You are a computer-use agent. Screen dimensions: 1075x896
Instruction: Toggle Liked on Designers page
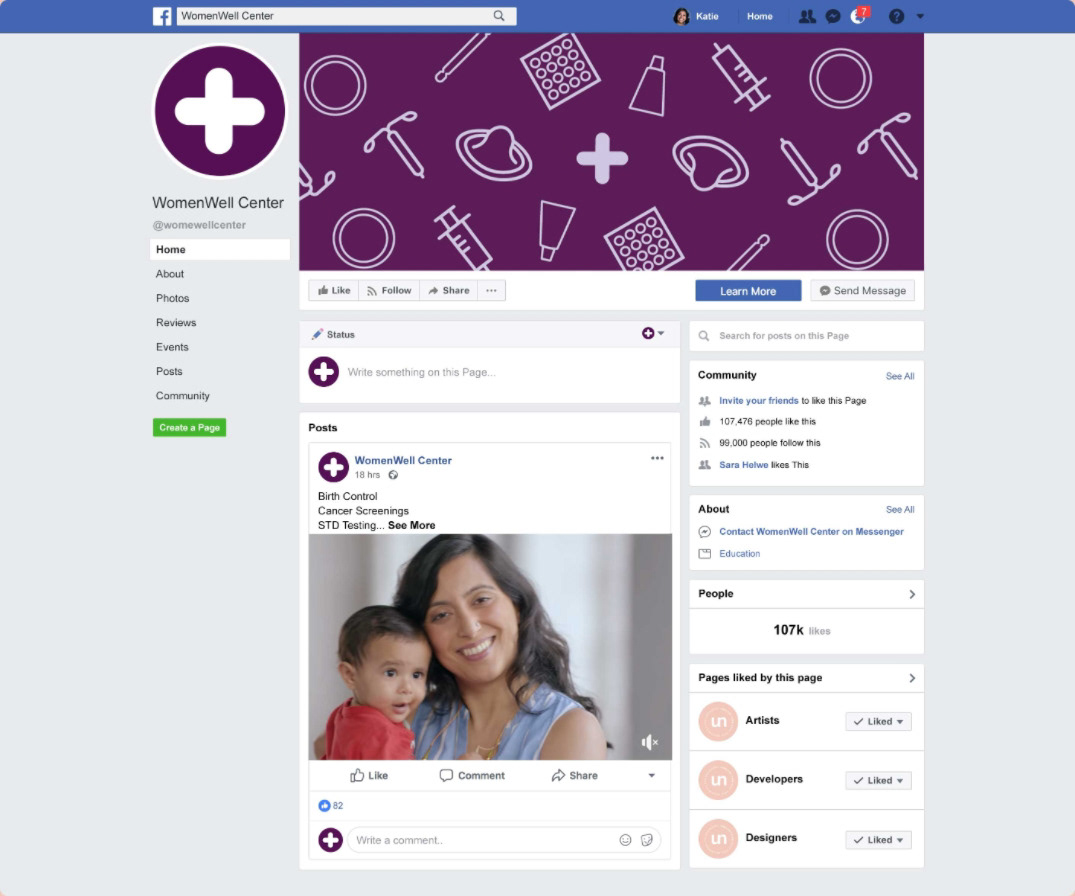pyautogui.click(x=878, y=840)
